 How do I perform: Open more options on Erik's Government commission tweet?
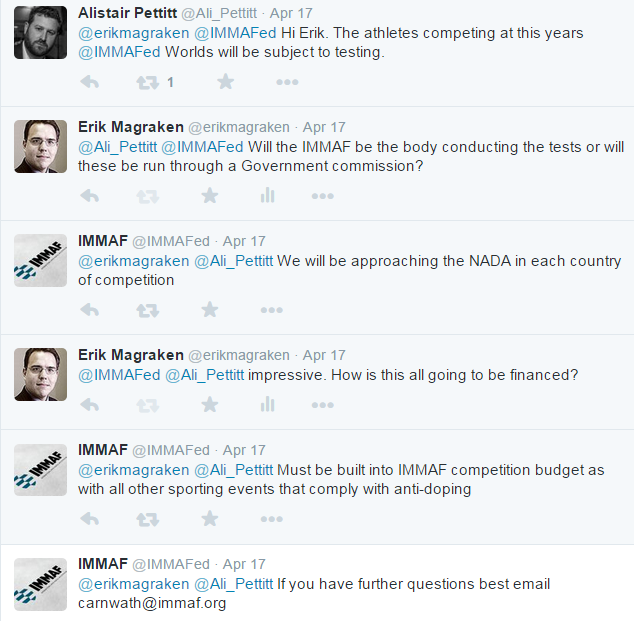tap(323, 196)
